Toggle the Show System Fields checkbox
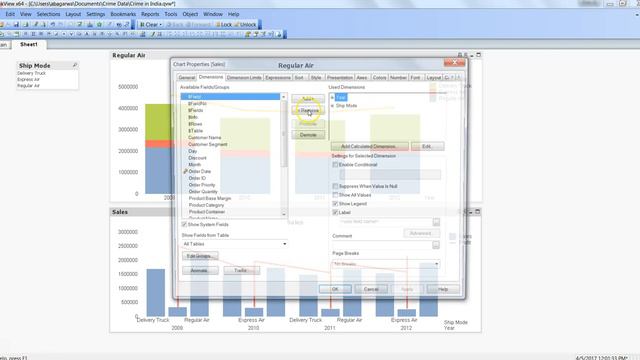 pos(184,224)
